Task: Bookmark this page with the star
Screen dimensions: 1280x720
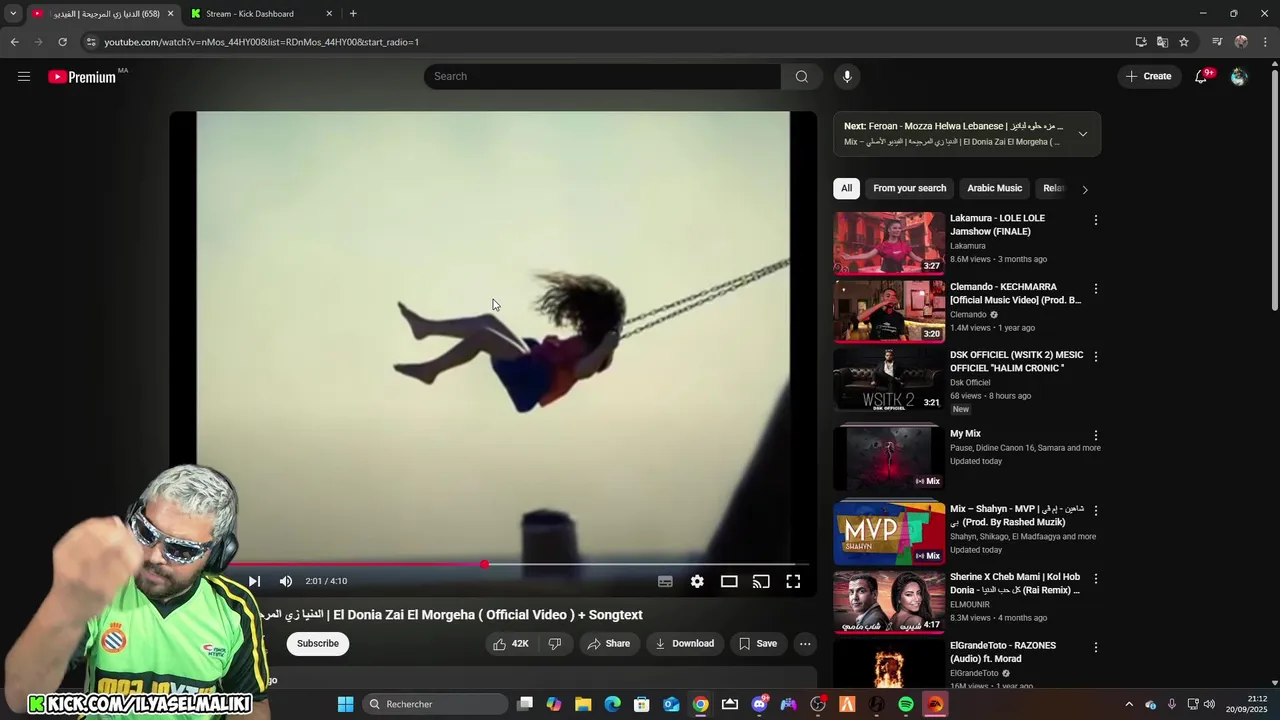Action: click(1184, 42)
